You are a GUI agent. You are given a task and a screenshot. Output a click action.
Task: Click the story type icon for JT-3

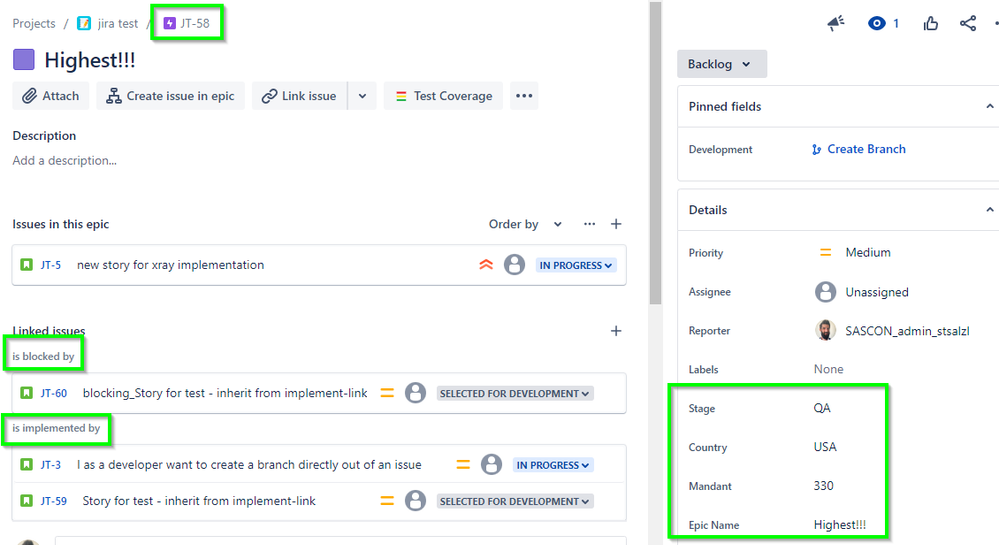coord(26,465)
